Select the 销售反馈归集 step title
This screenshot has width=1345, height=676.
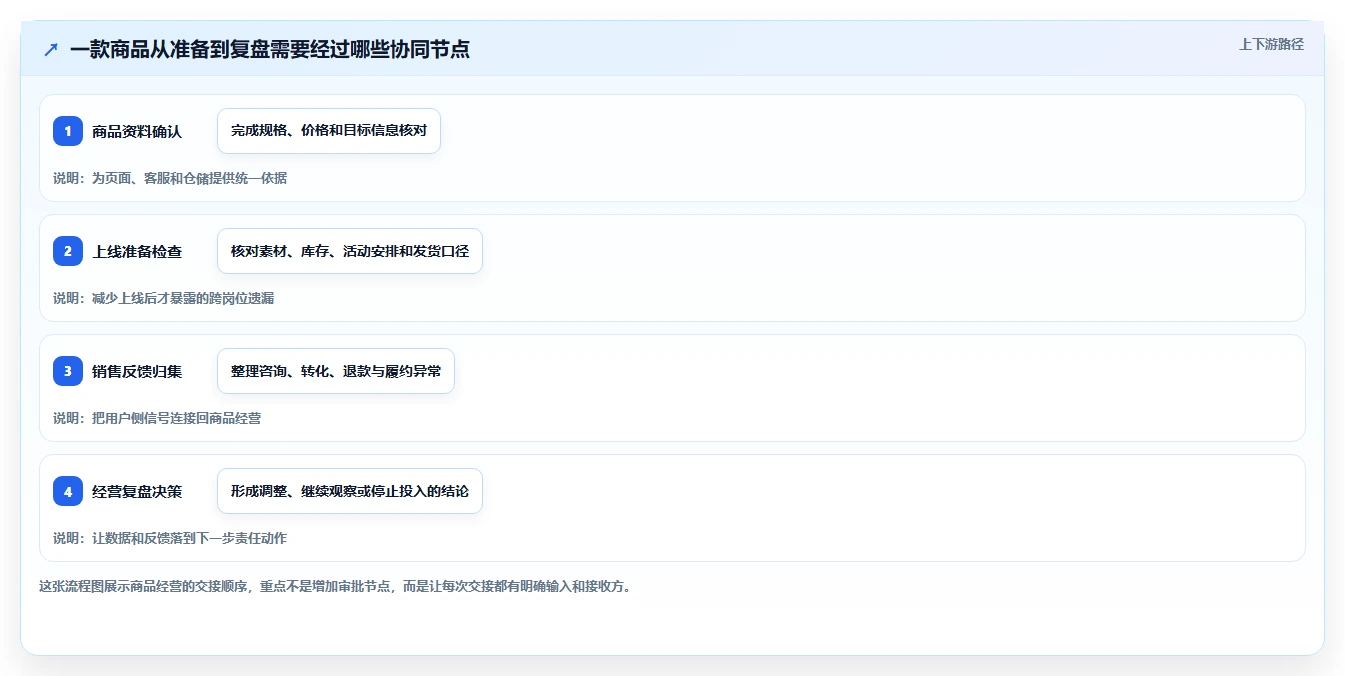click(x=137, y=371)
